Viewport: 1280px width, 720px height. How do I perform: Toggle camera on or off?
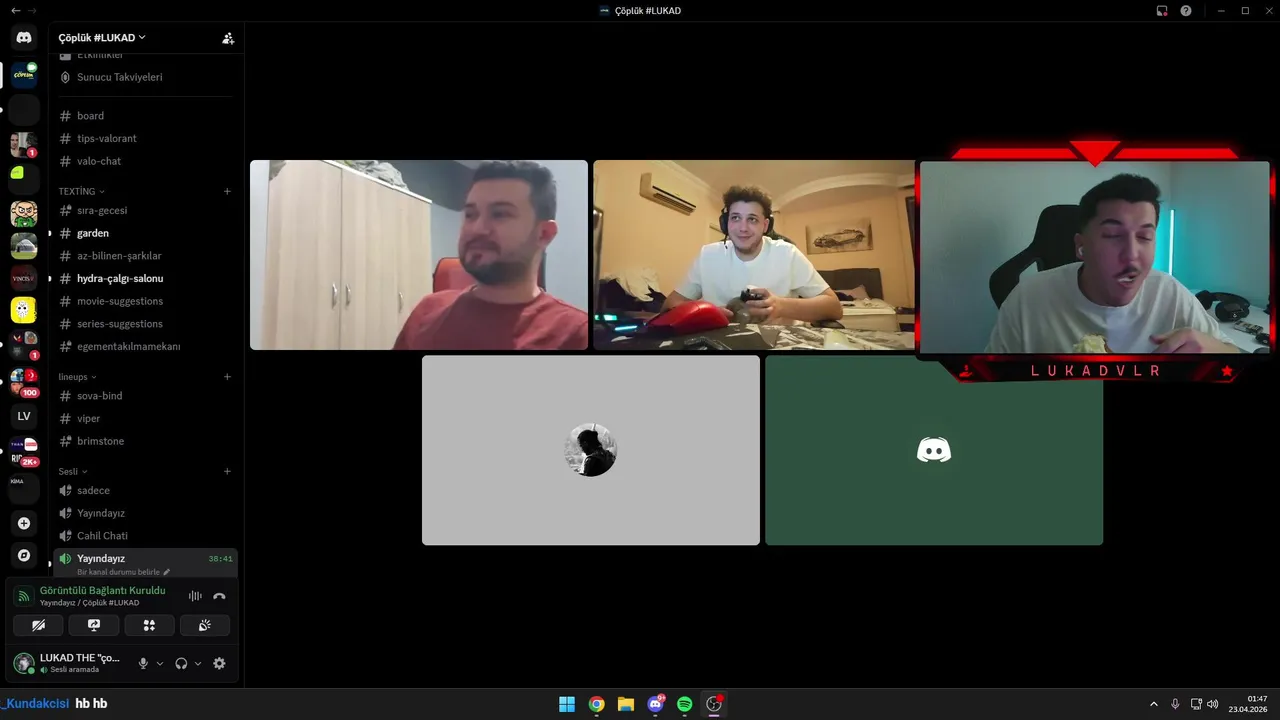click(38, 625)
